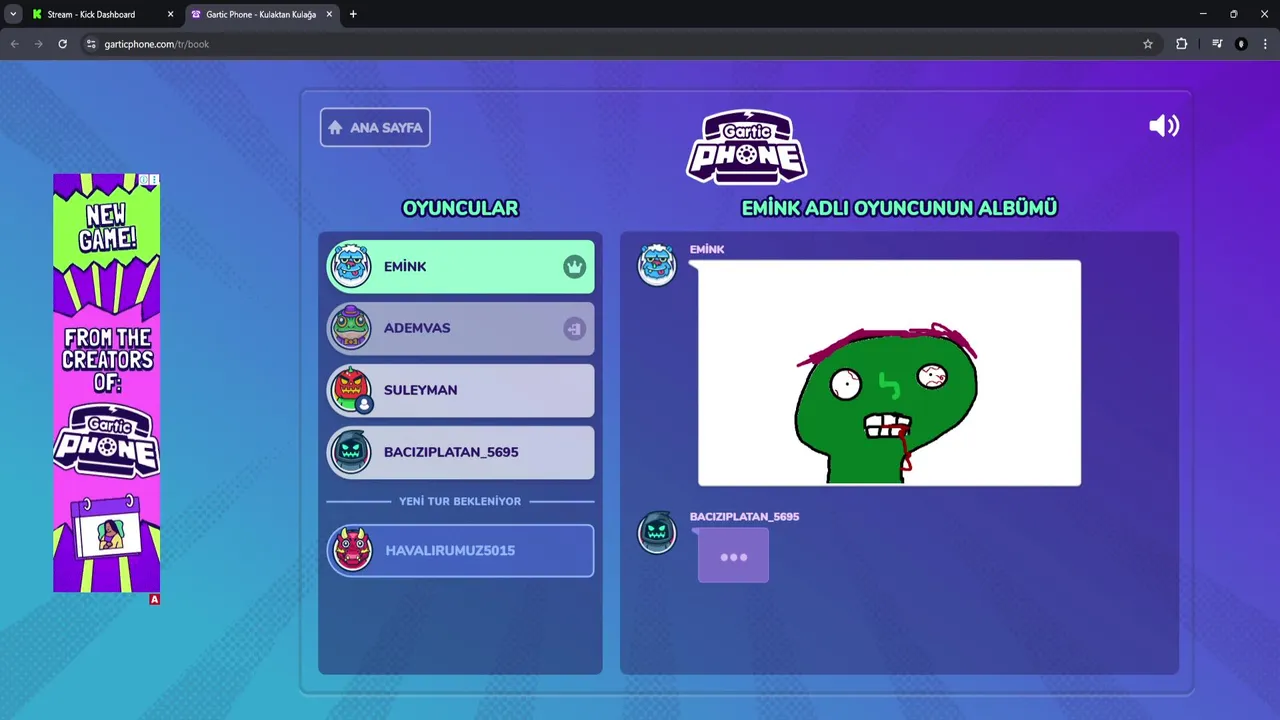This screenshot has width=1280, height=720.
Task: Select player EMİNK in the list
Action: (460, 267)
